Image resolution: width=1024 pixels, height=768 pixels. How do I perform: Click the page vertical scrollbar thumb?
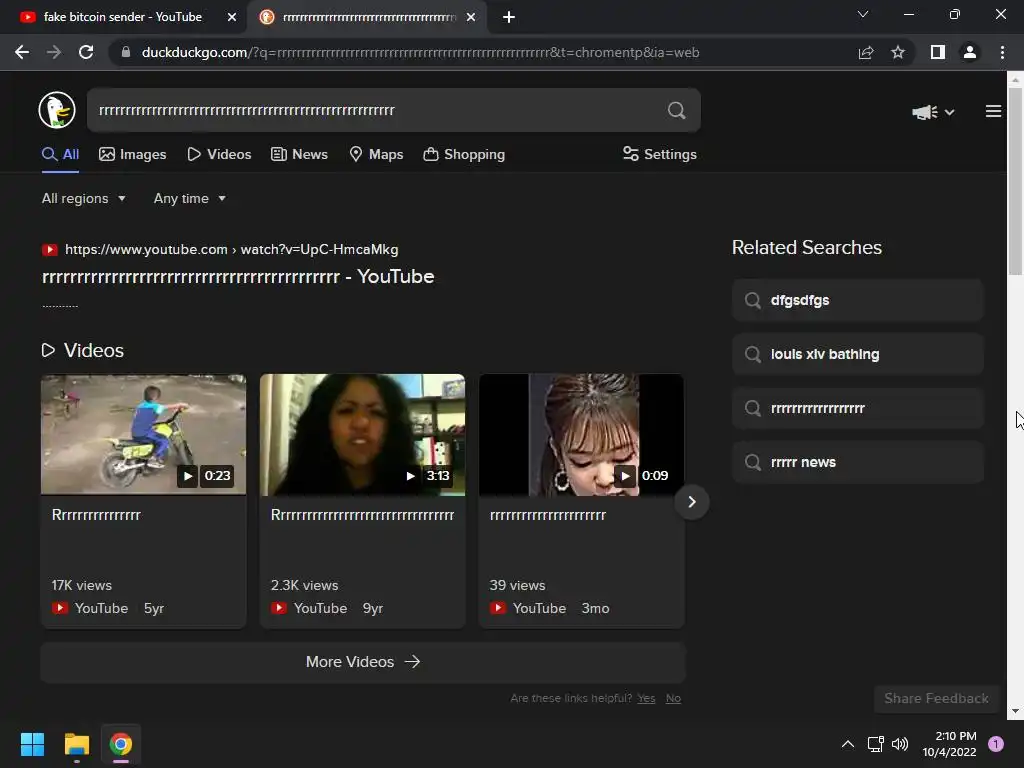click(x=1015, y=182)
